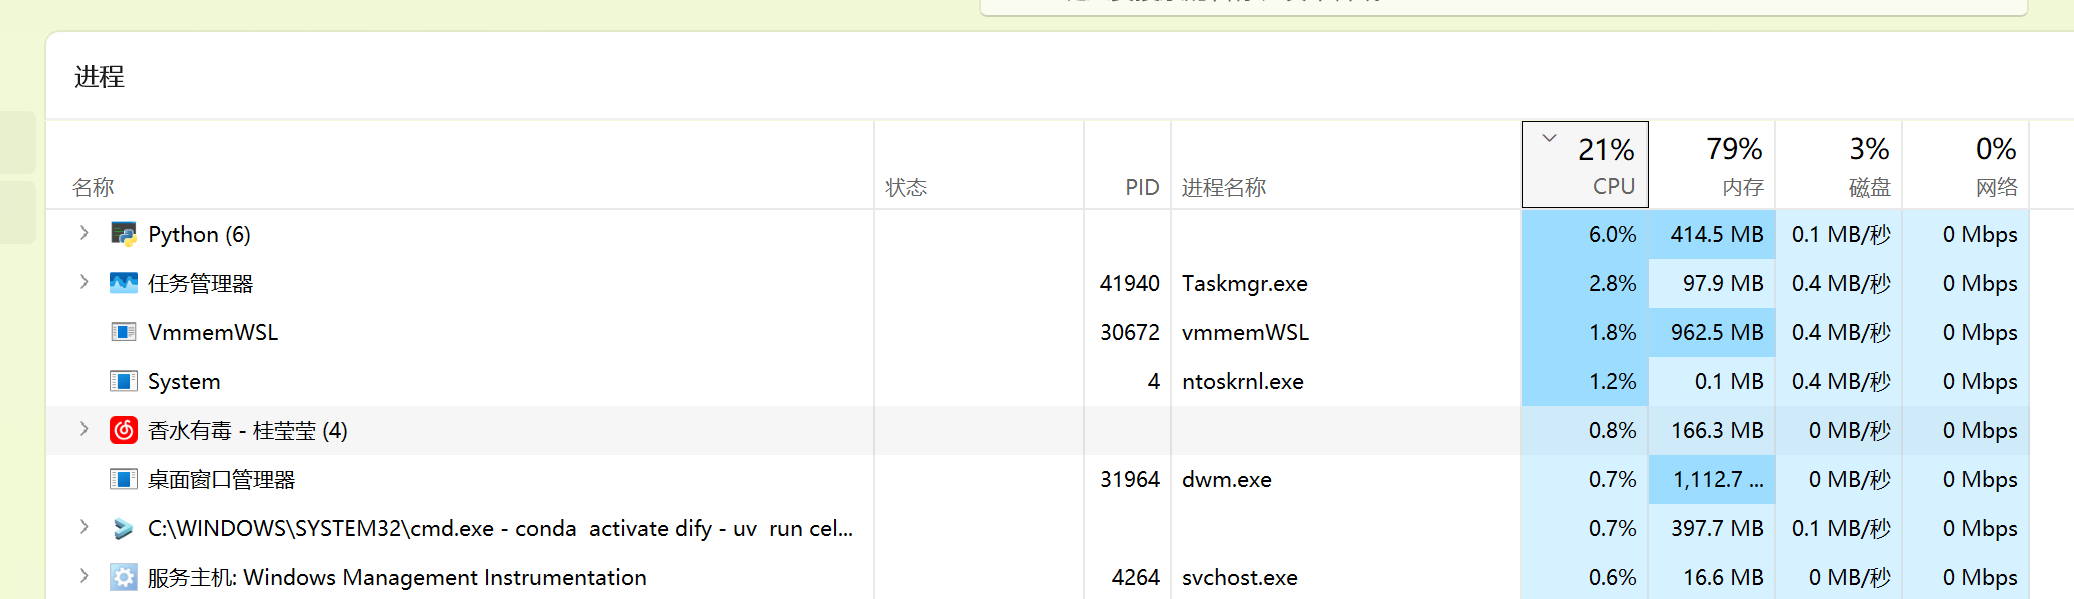Expand 服务主机: Windows Management Instrumentation
2074x599 pixels.
pyautogui.click(x=84, y=576)
